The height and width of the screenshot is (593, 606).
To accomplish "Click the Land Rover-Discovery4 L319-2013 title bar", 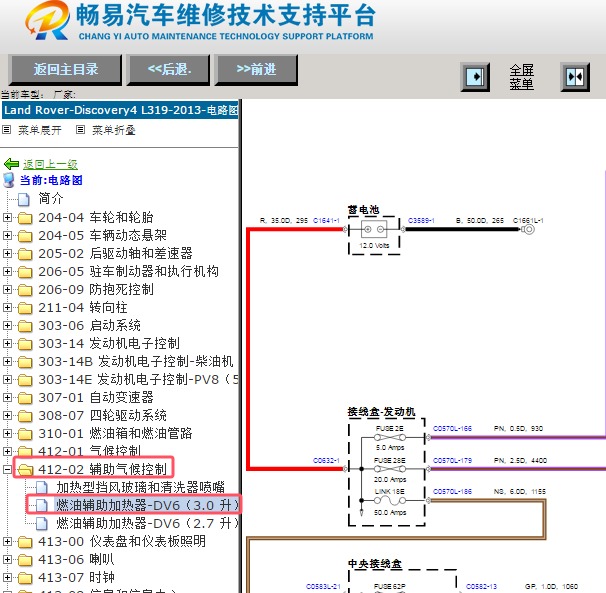I will (120, 110).
